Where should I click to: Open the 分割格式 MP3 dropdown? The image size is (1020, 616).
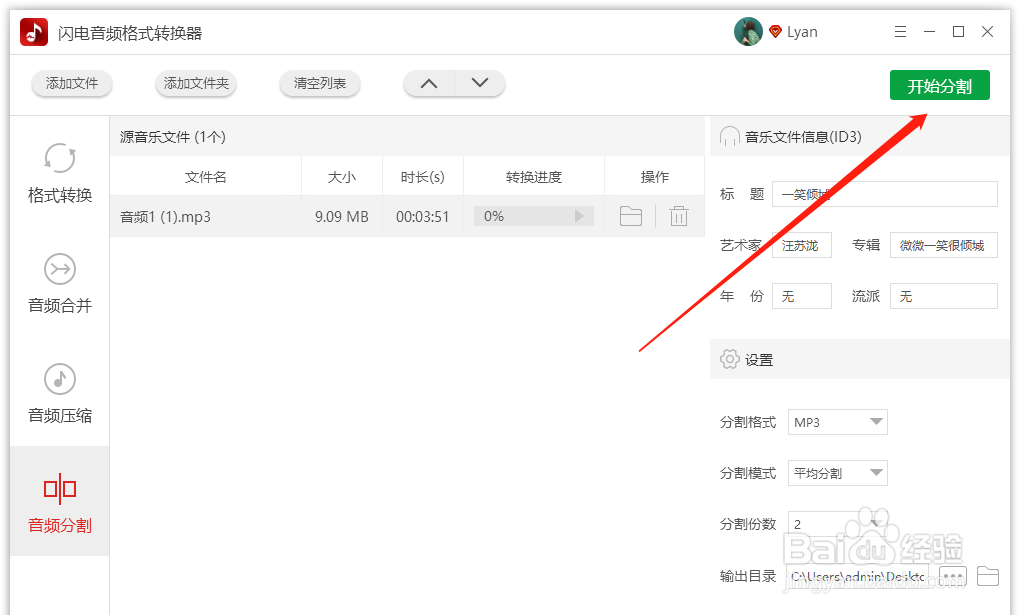[837, 422]
